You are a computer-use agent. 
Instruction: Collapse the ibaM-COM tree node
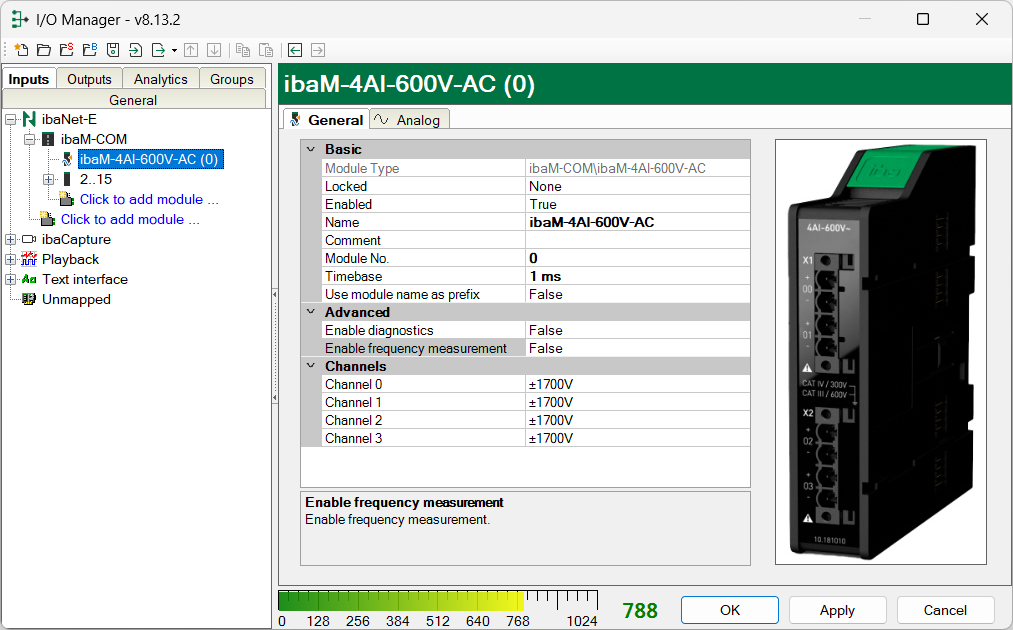30,140
